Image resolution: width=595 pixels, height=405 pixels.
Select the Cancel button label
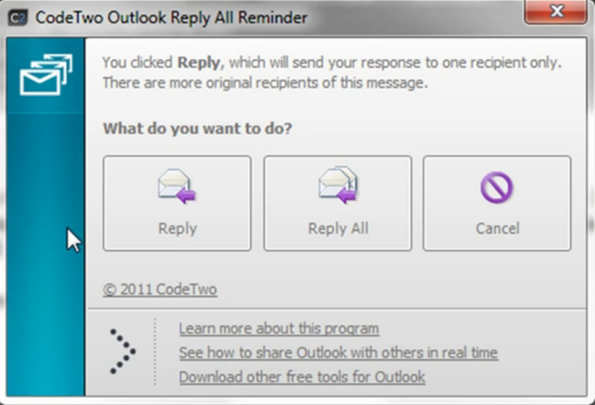pyautogui.click(x=497, y=229)
